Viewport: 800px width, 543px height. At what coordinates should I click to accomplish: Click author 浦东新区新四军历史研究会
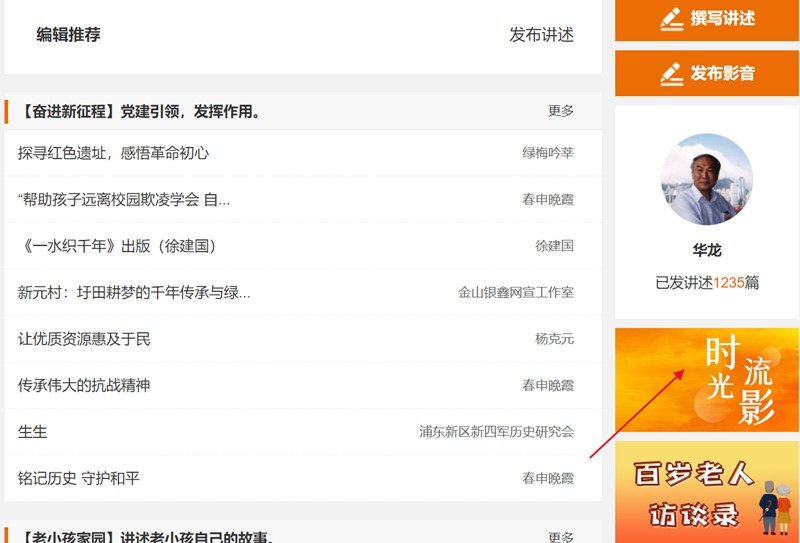click(x=496, y=432)
